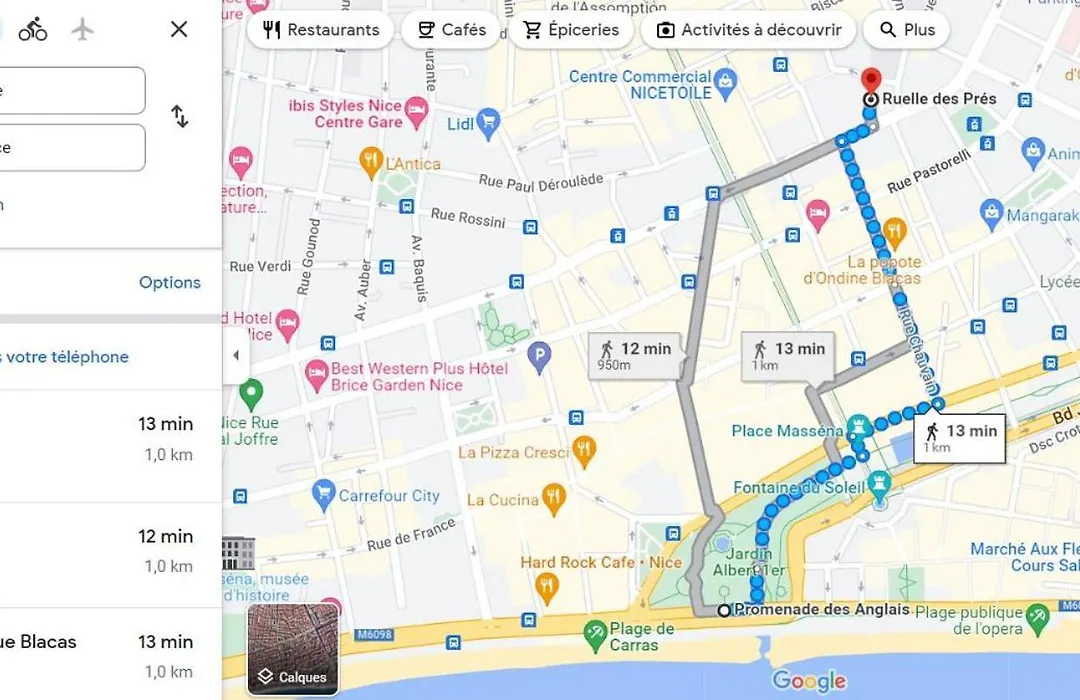The image size is (1080, 700).
Task: Click the blue parking marker on the map
Action: coord(539,358)
